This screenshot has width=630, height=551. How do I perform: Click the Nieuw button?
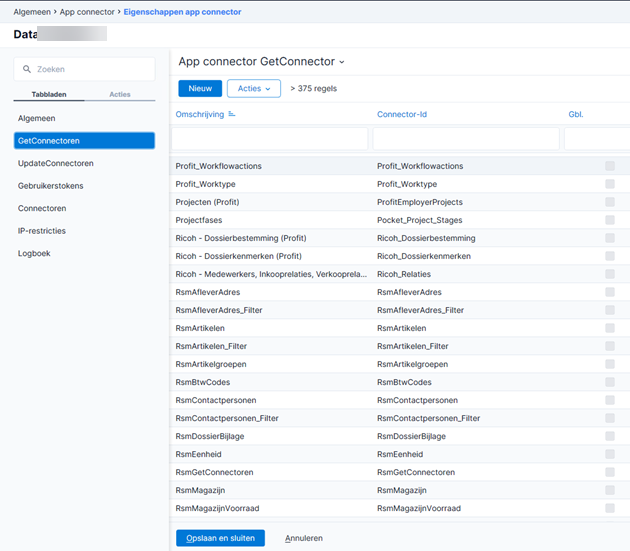coord(200,88)
